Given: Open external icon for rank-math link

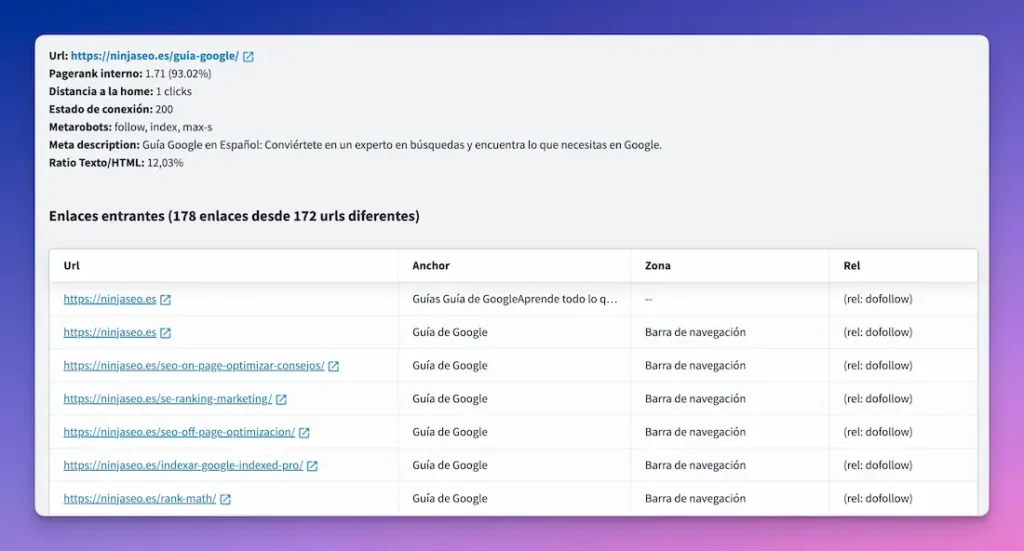Looking at the screenshot, I should tap(225, 499).
